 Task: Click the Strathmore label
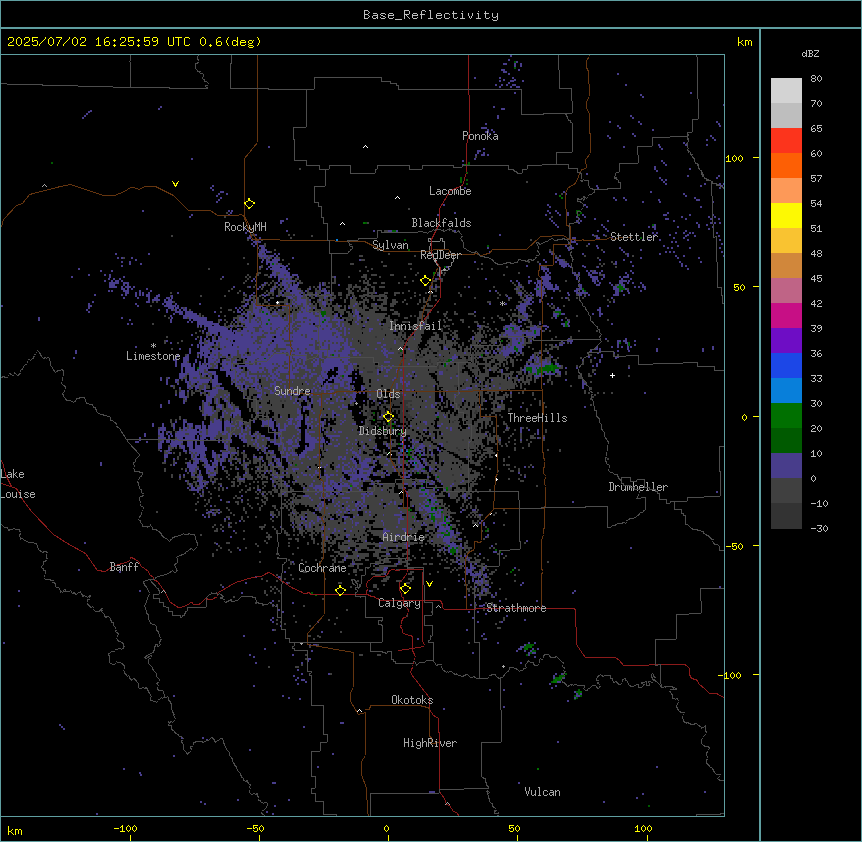(516, 608)
